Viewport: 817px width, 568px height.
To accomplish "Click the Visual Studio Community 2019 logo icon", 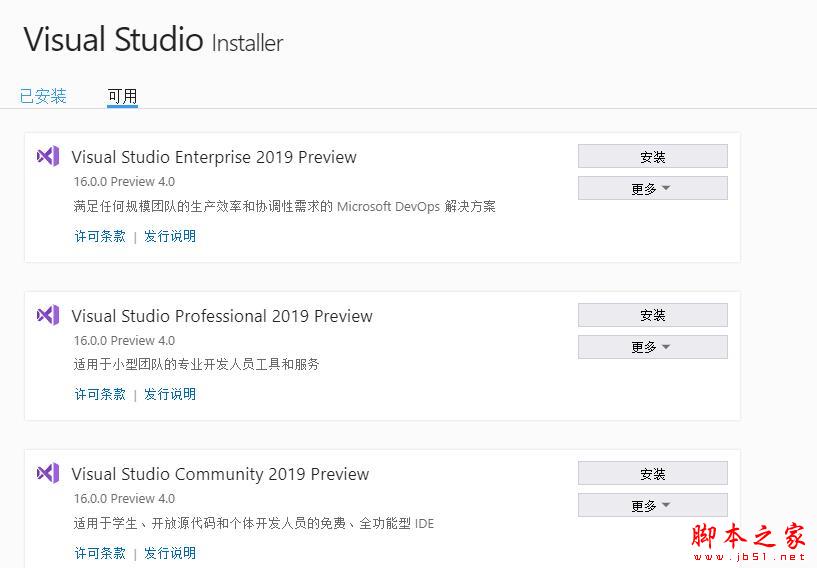I will [x=47, y=473].
